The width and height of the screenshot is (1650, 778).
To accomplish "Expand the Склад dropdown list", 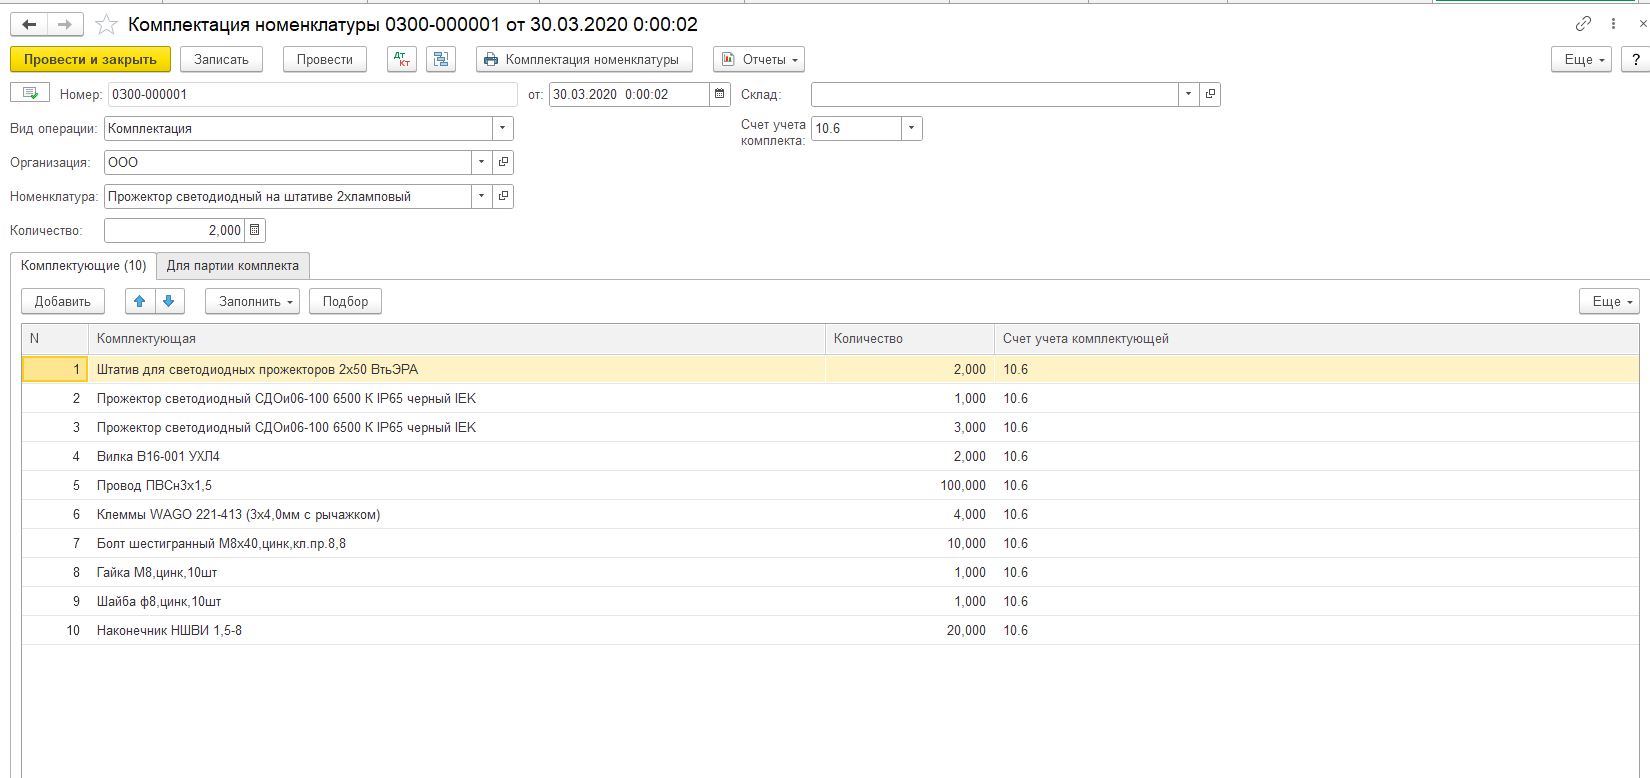I will point(1188,94).
